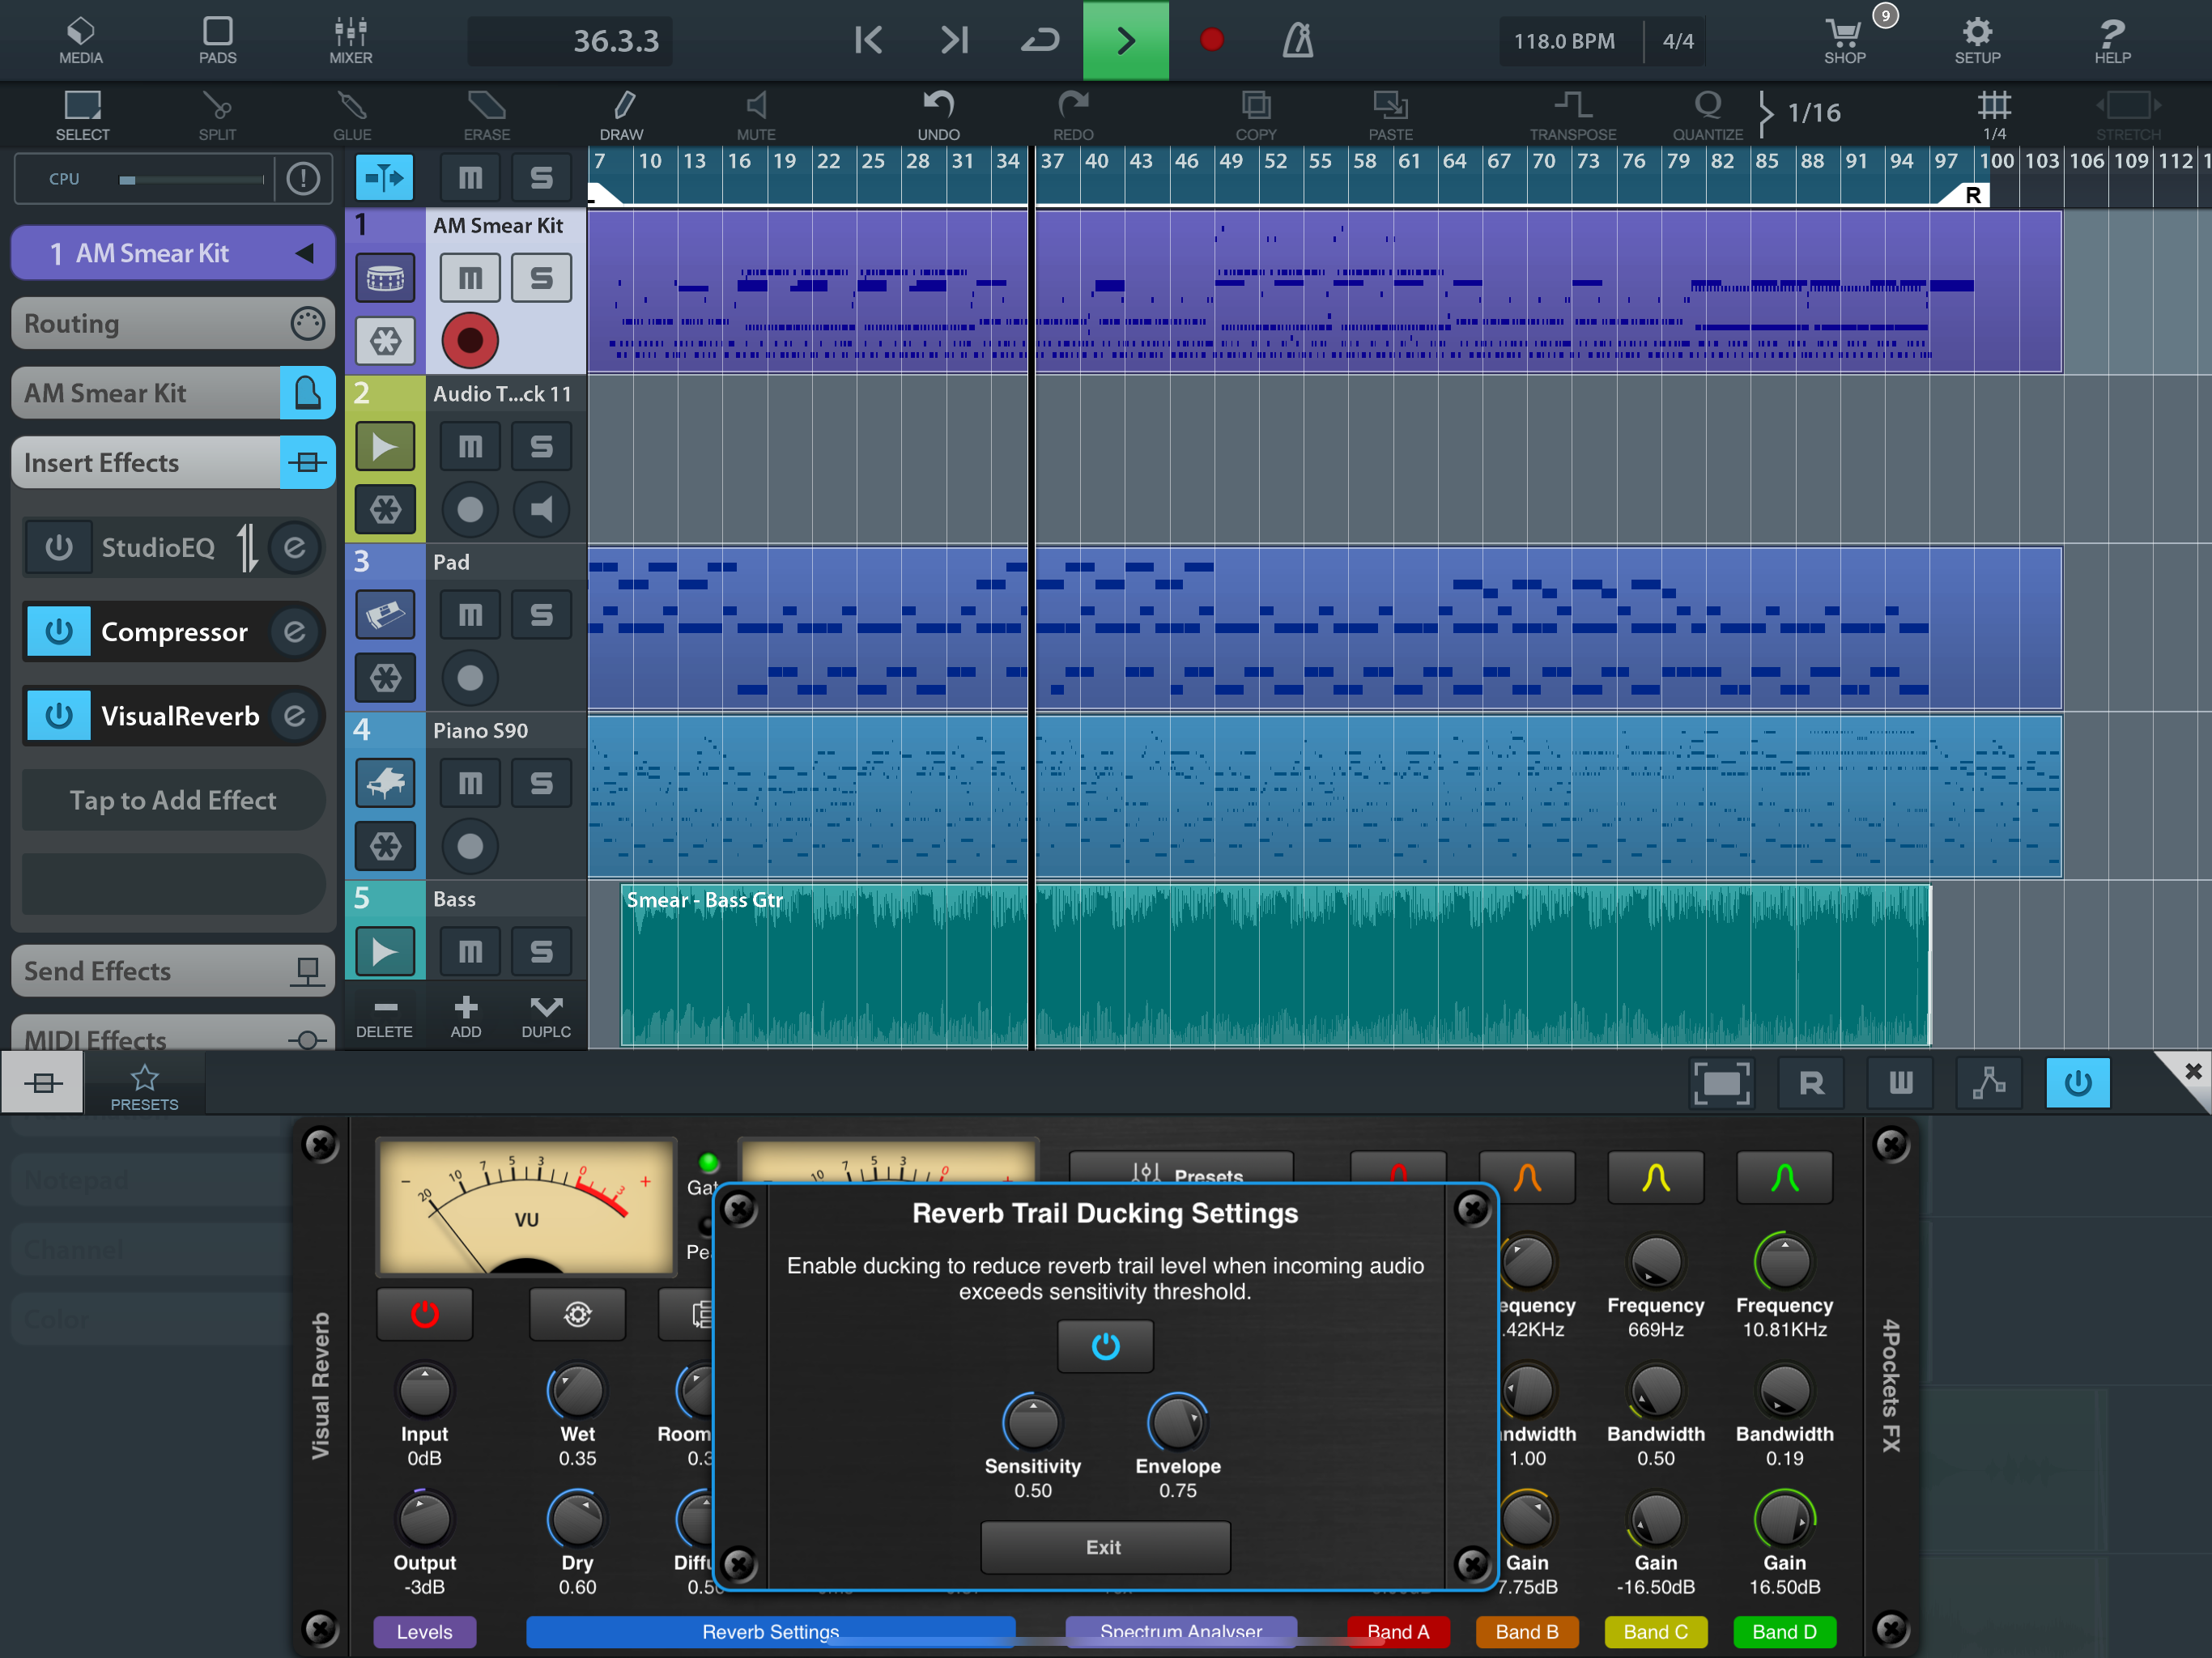Open the Mixer panel

click(x=350, y=40)
